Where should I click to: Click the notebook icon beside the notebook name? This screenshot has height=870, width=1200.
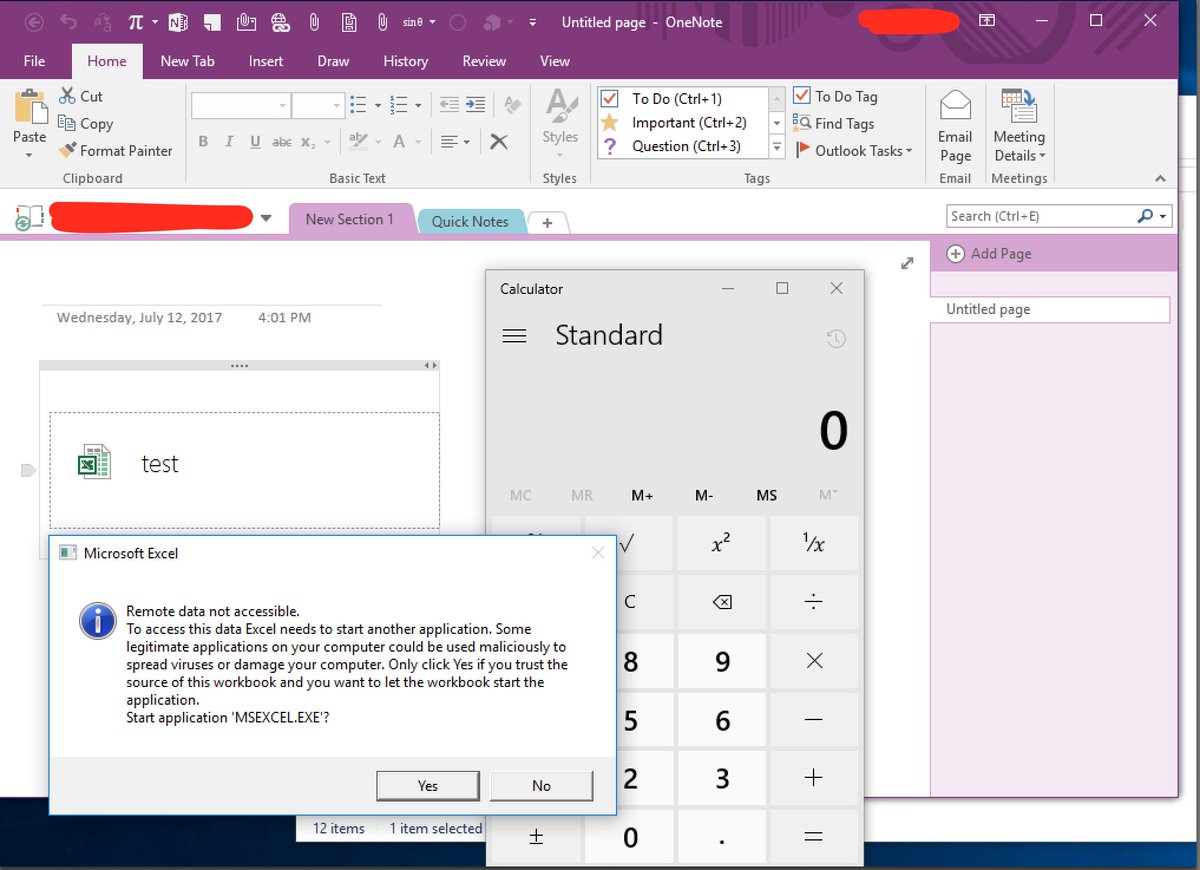[x=29, y=217]
